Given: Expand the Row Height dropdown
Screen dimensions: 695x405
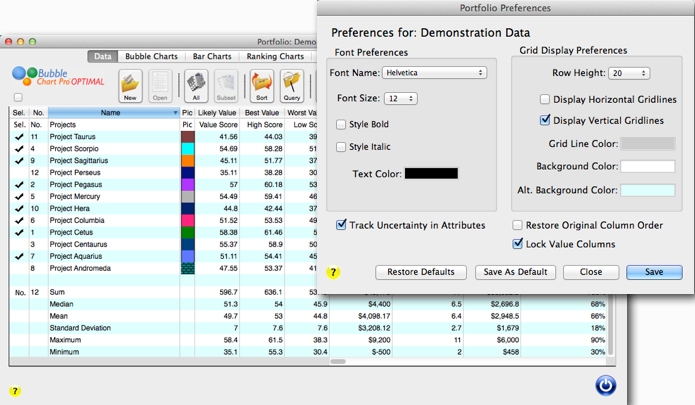Looking at the screenshot, I should (630, 73).
